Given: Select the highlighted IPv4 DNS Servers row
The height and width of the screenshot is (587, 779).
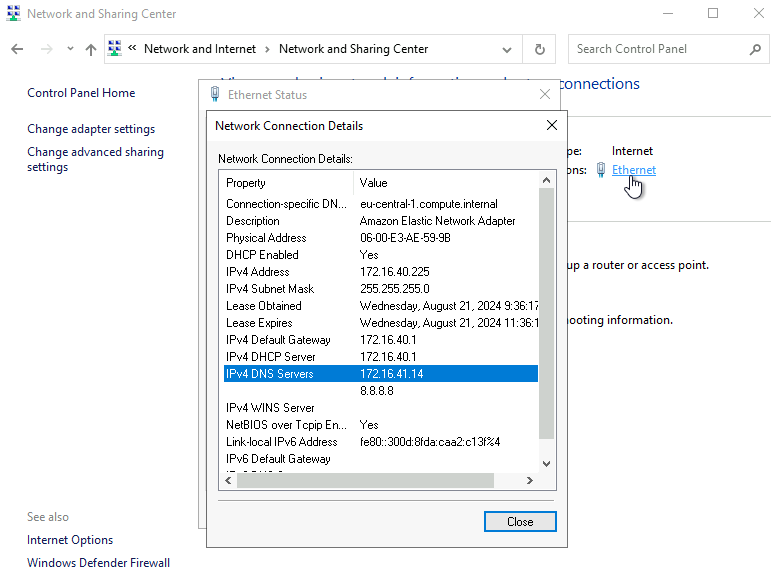Looking at the screenshot, I should pos(381,373).
